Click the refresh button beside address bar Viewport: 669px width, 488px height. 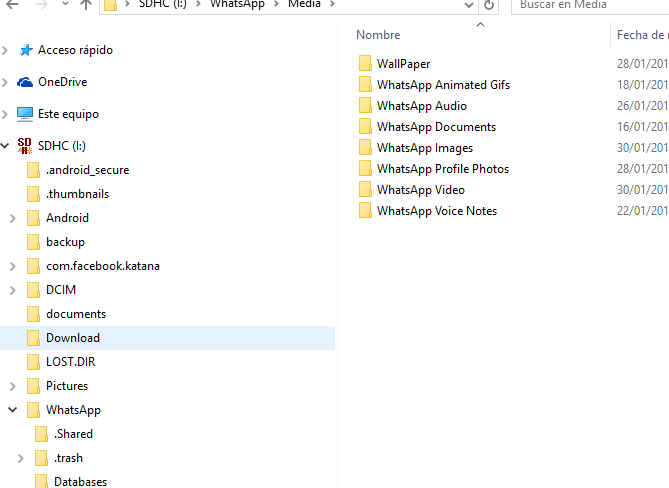[489, 5]
